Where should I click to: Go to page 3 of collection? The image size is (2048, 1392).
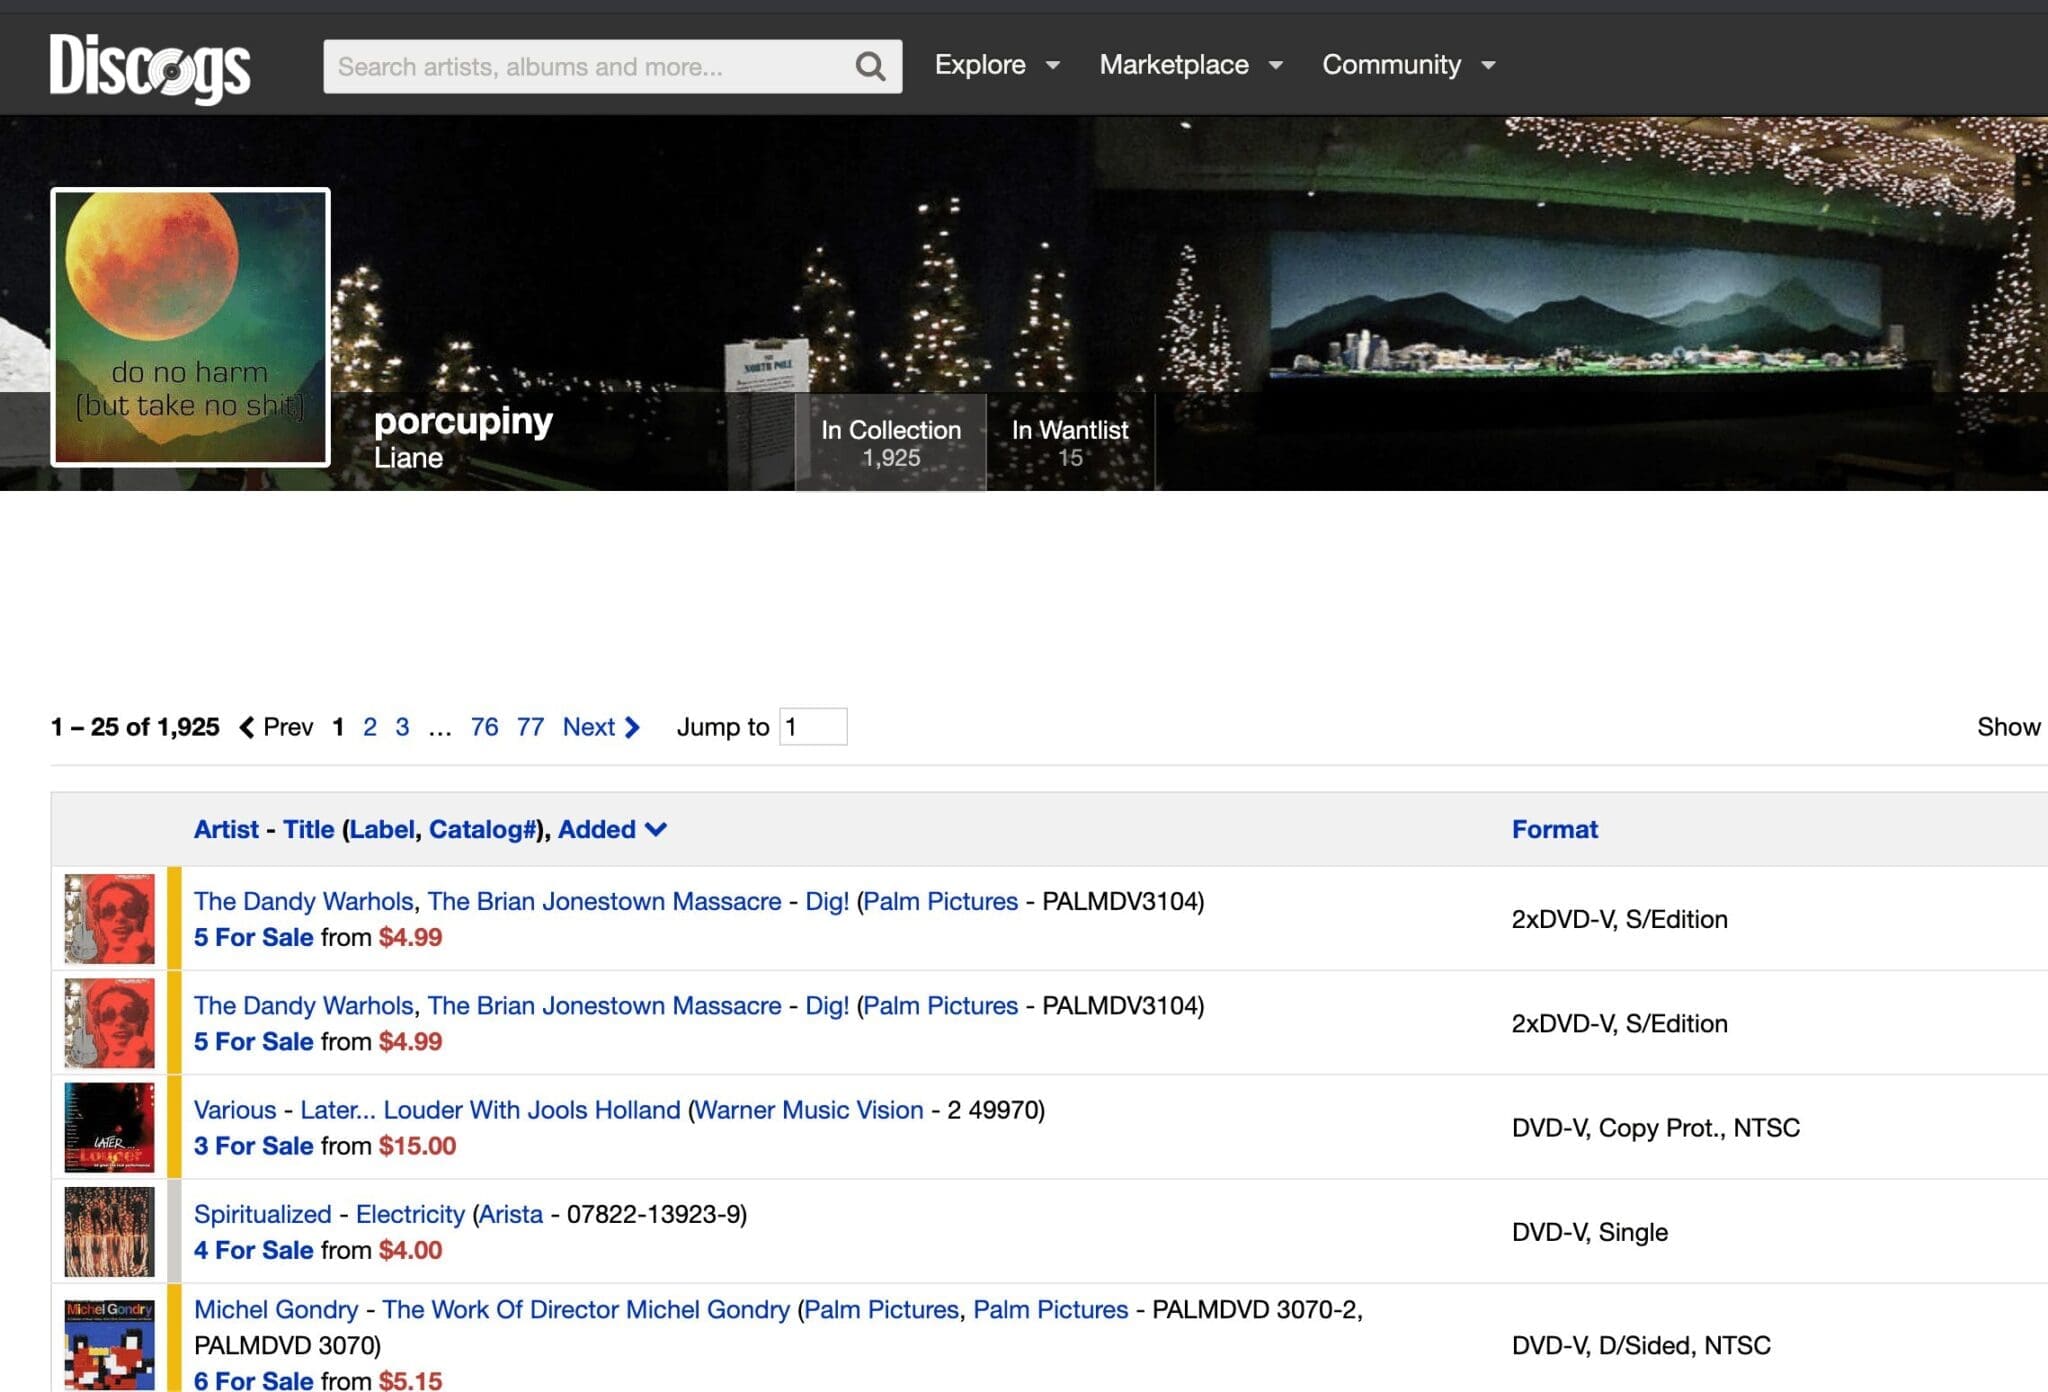click(x=402, y=727)
